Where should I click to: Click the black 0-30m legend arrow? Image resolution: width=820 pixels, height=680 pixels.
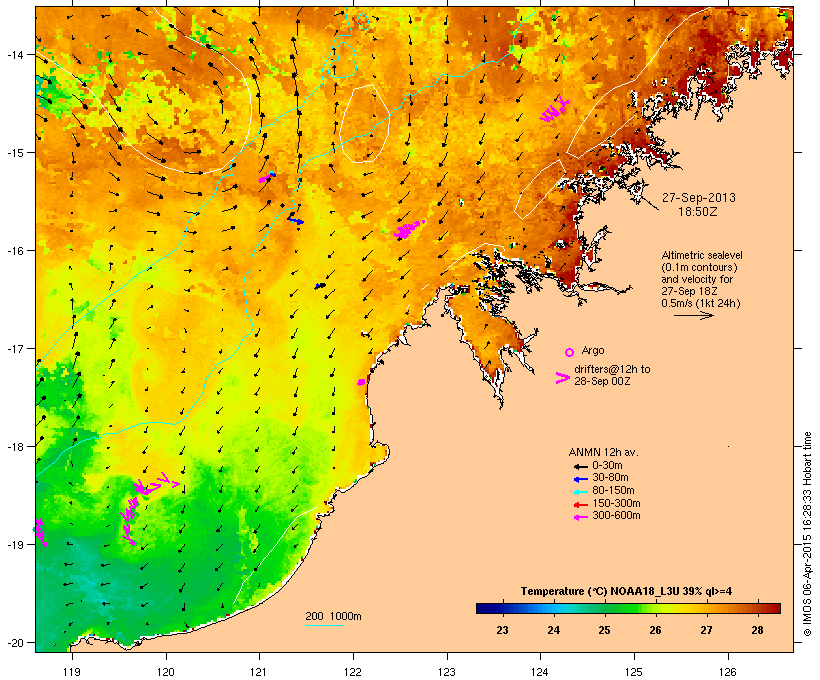(580, 466)
